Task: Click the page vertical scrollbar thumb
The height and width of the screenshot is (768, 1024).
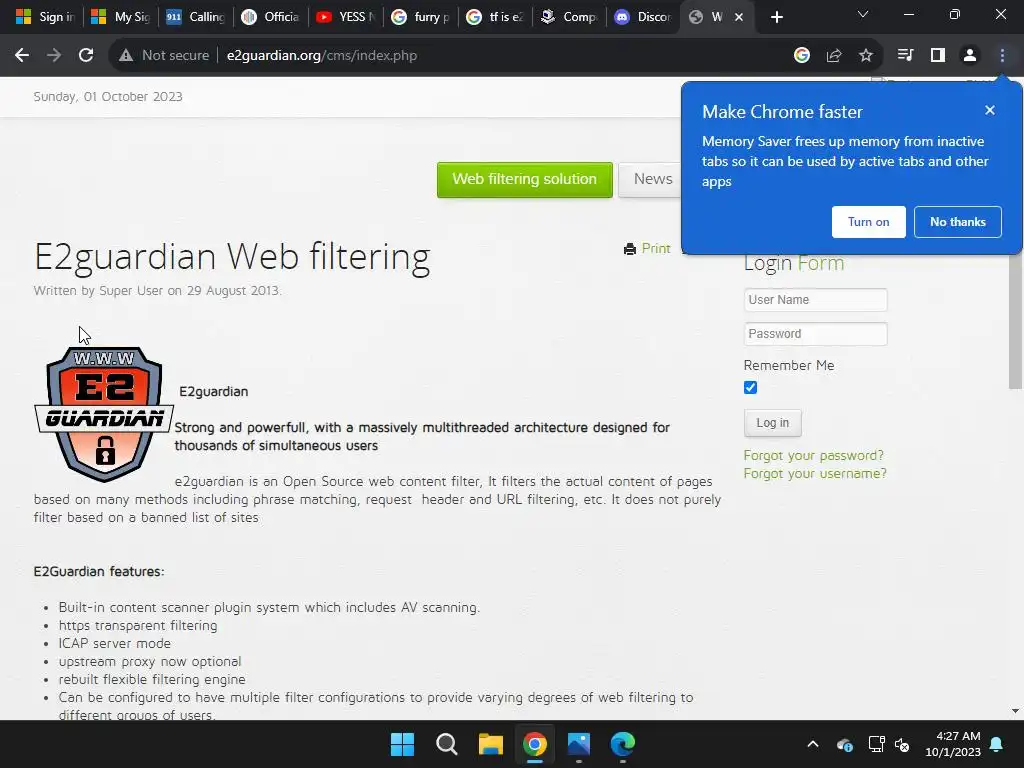Action: tap(1016, 320)
